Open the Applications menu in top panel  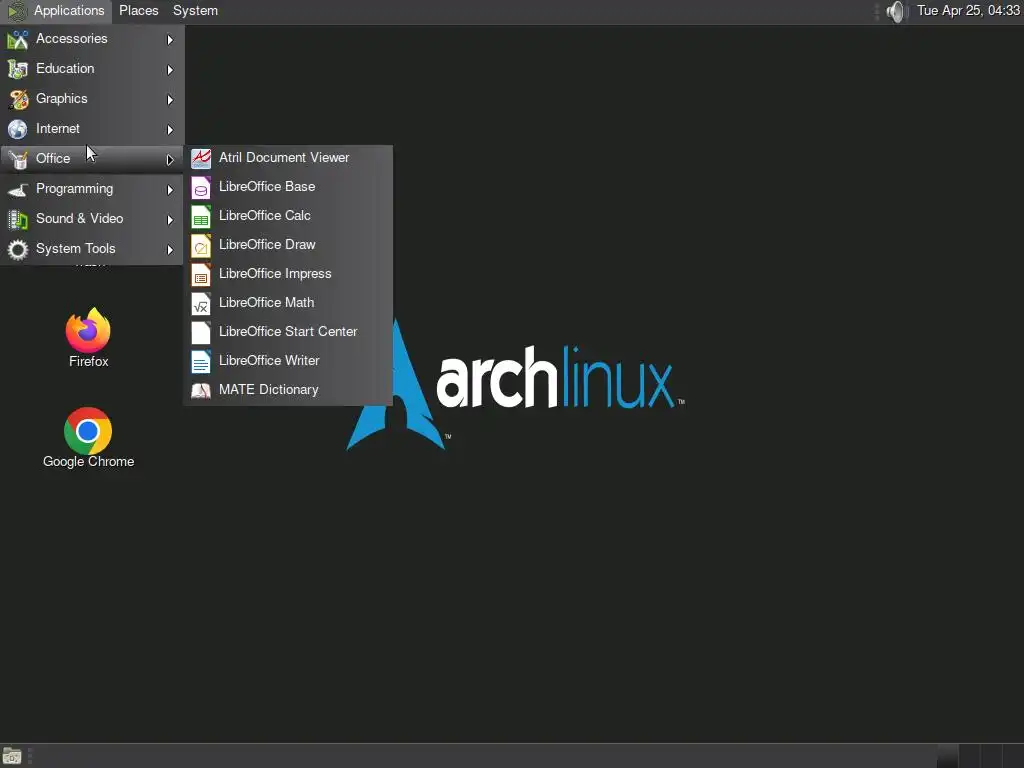(57, 11)
